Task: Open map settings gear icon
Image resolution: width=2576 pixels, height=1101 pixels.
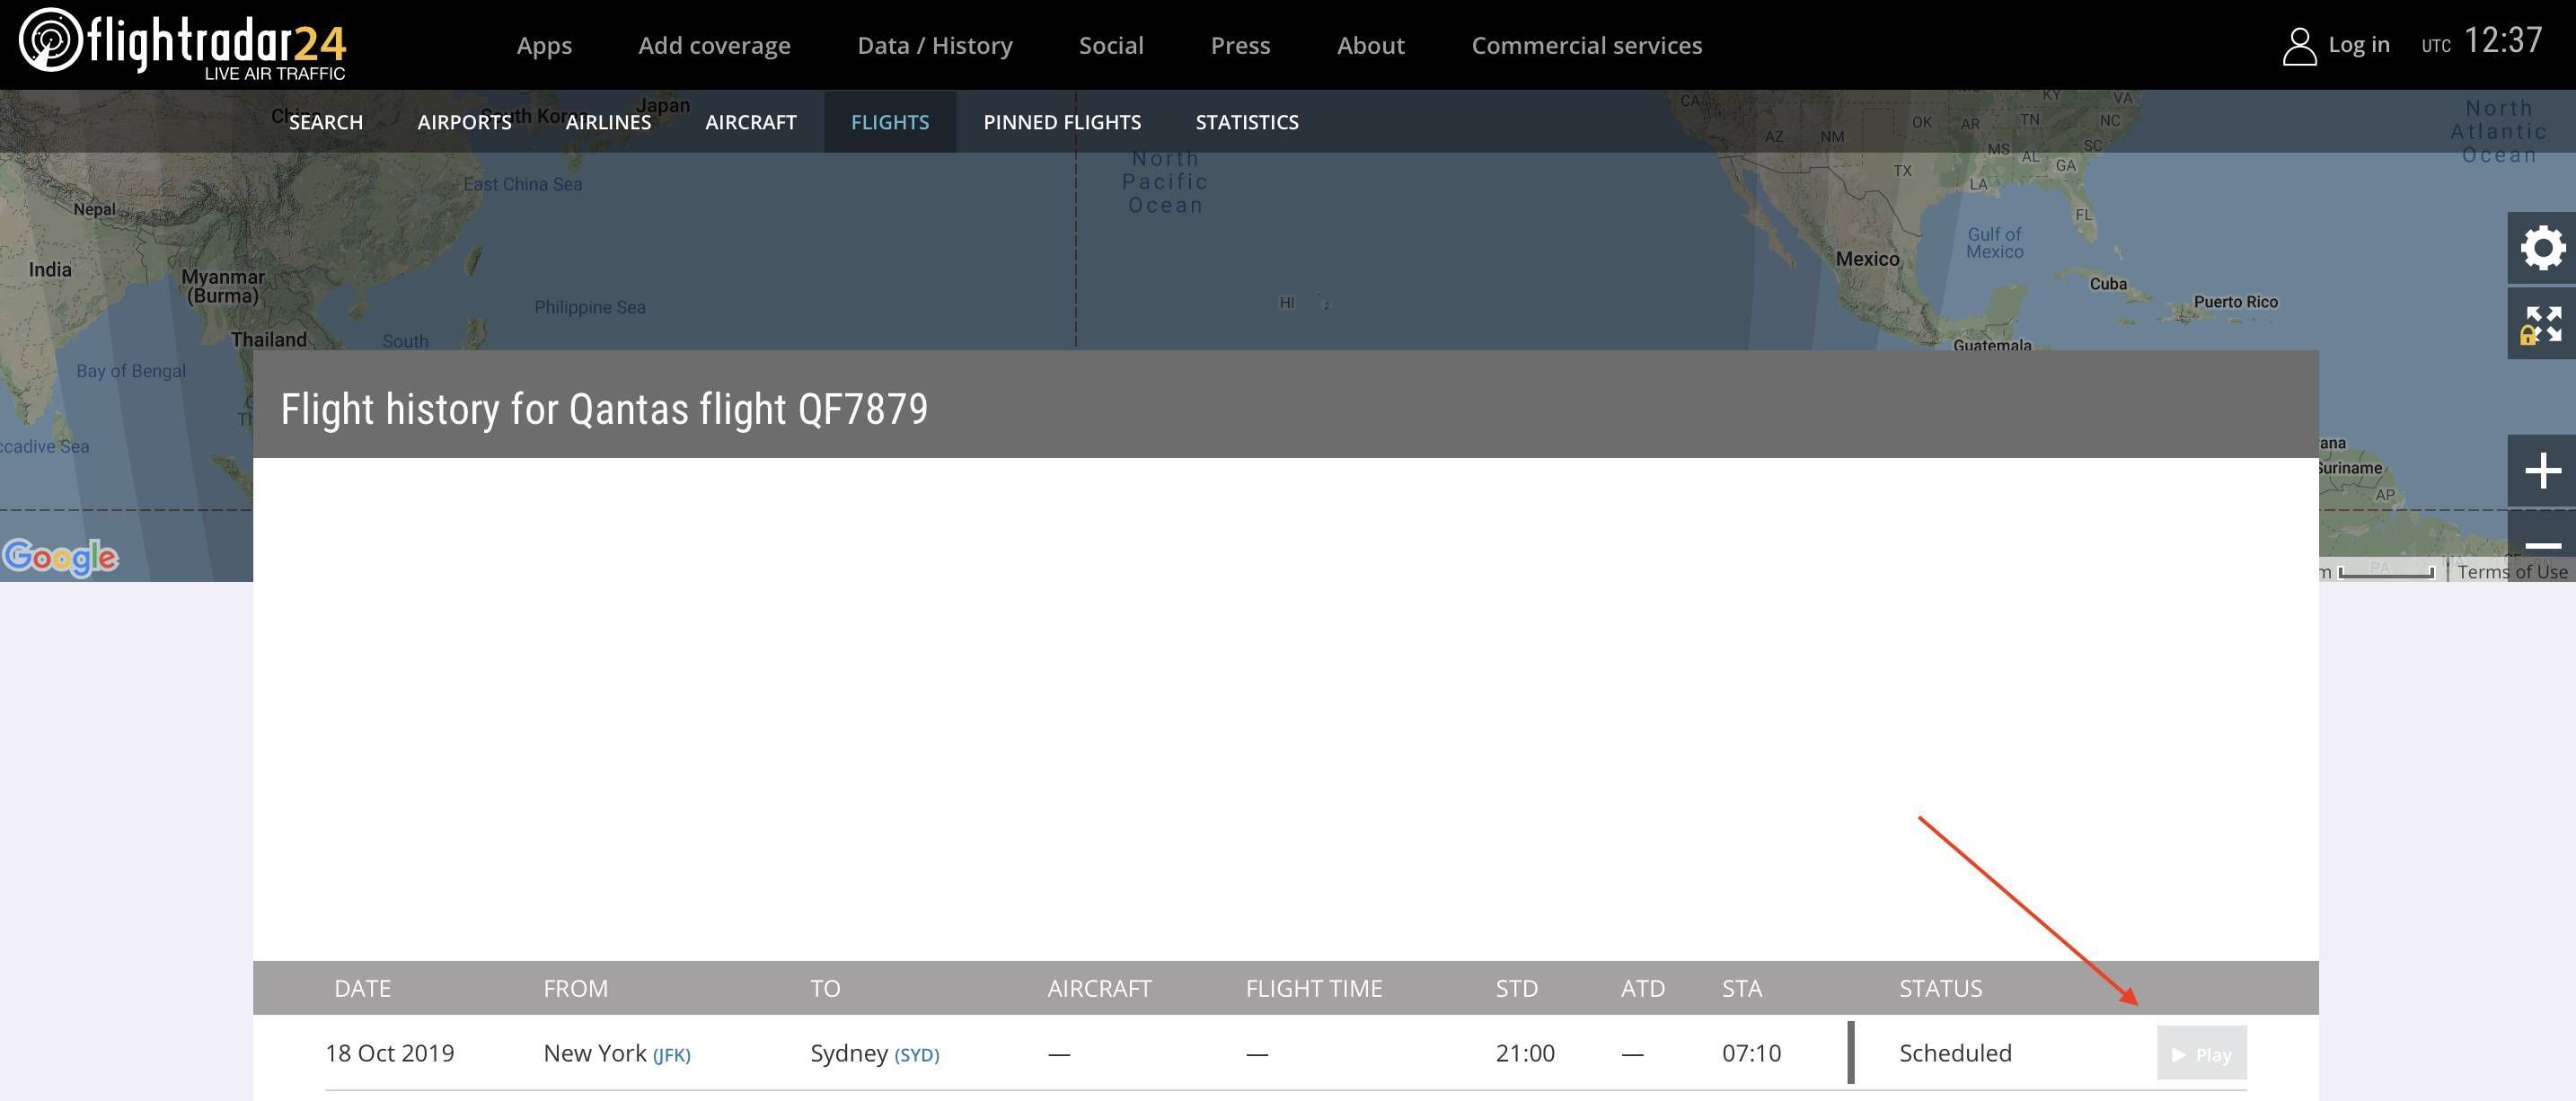Action: (x=2541, y=248)
